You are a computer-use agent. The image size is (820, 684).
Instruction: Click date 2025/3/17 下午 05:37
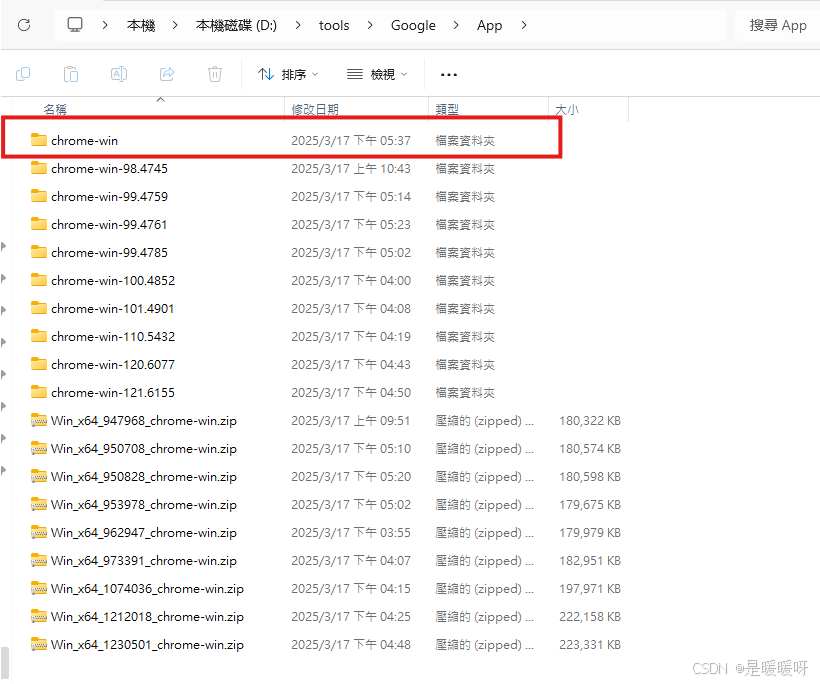point(351,140)
